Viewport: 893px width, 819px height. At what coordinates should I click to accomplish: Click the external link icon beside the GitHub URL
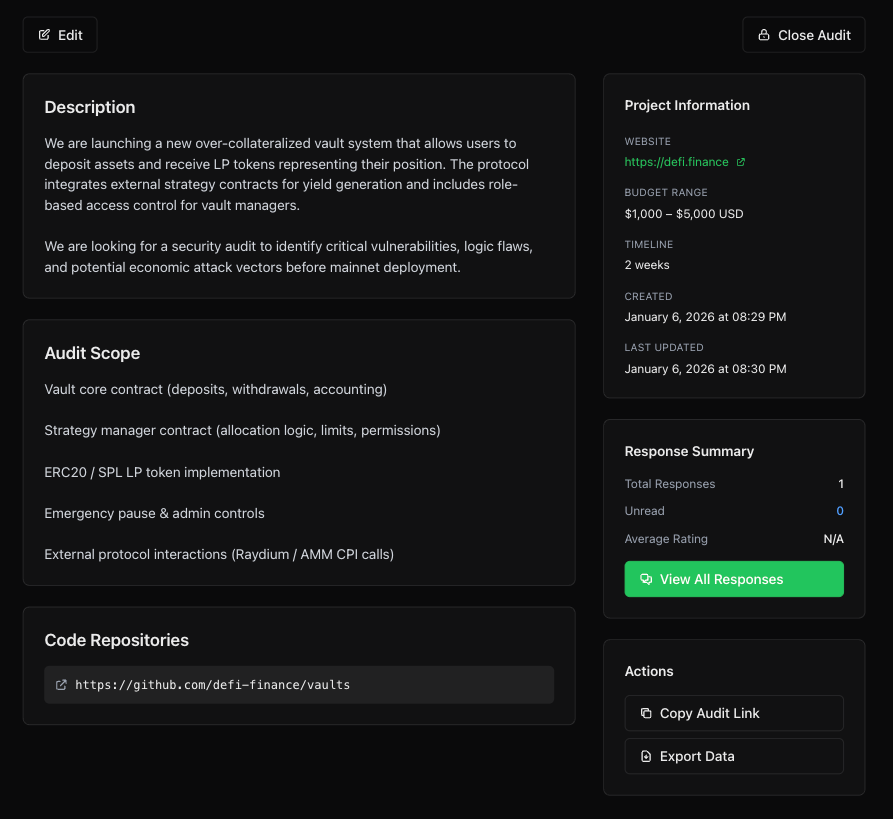[61, 685]
